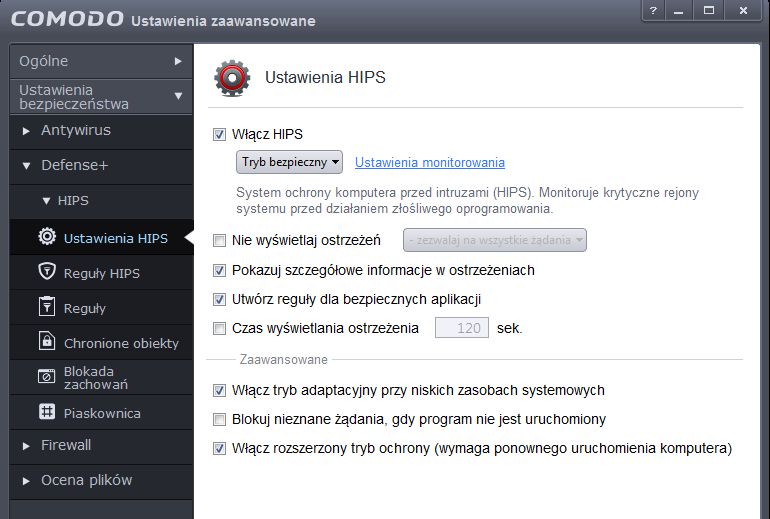Click the Antywirus label in sidebar
The image size is (770, 519).
76,130
